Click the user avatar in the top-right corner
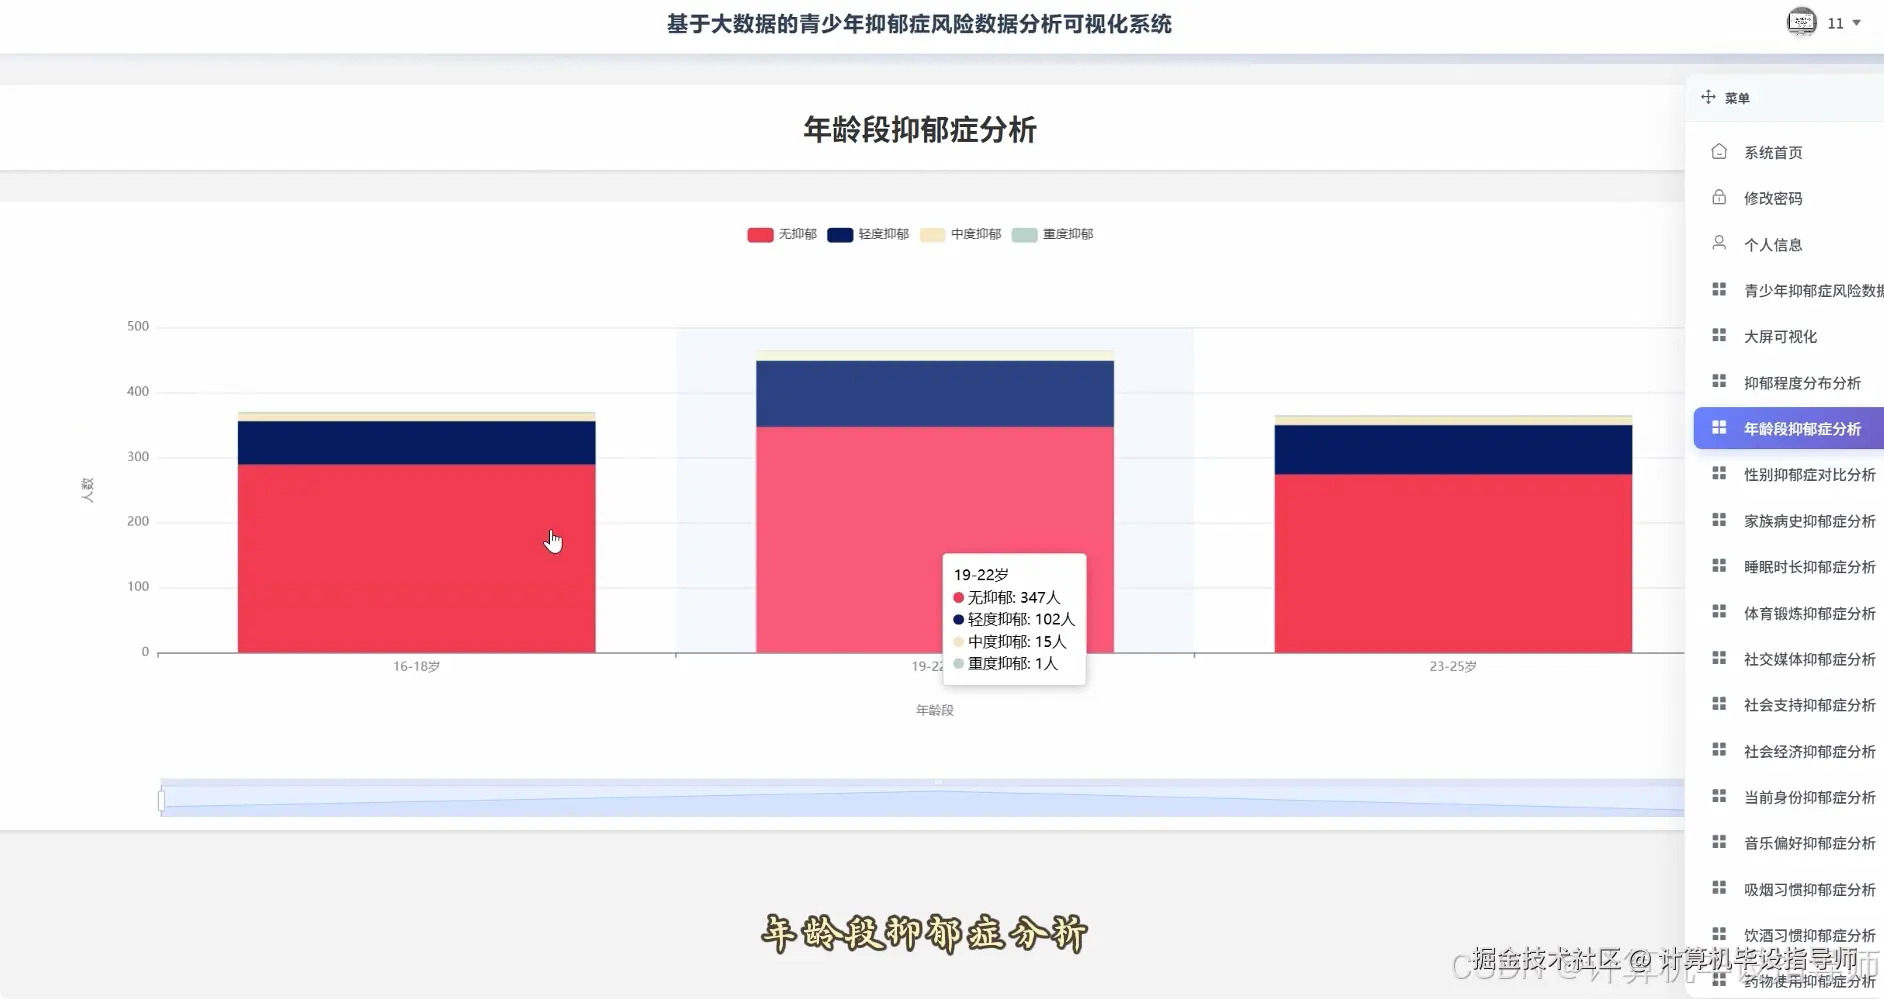 click(1801, 22)
